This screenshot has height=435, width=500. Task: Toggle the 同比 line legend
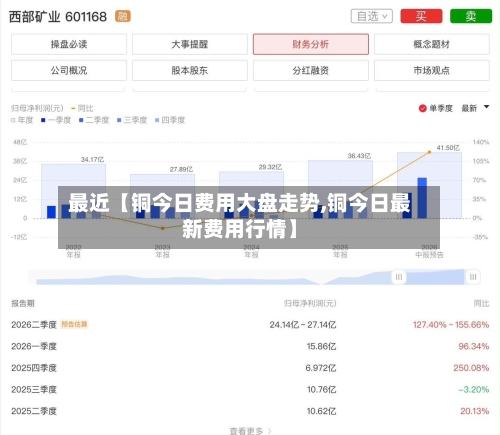pos(82,108)
